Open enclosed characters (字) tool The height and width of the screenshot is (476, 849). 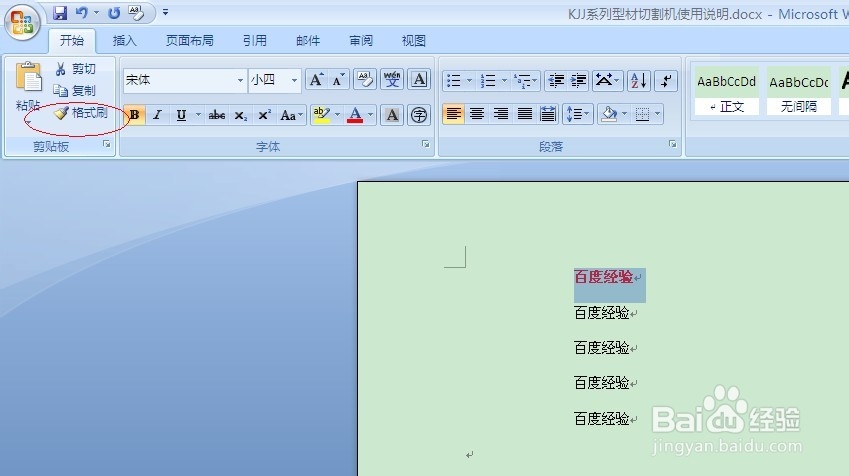419,115
